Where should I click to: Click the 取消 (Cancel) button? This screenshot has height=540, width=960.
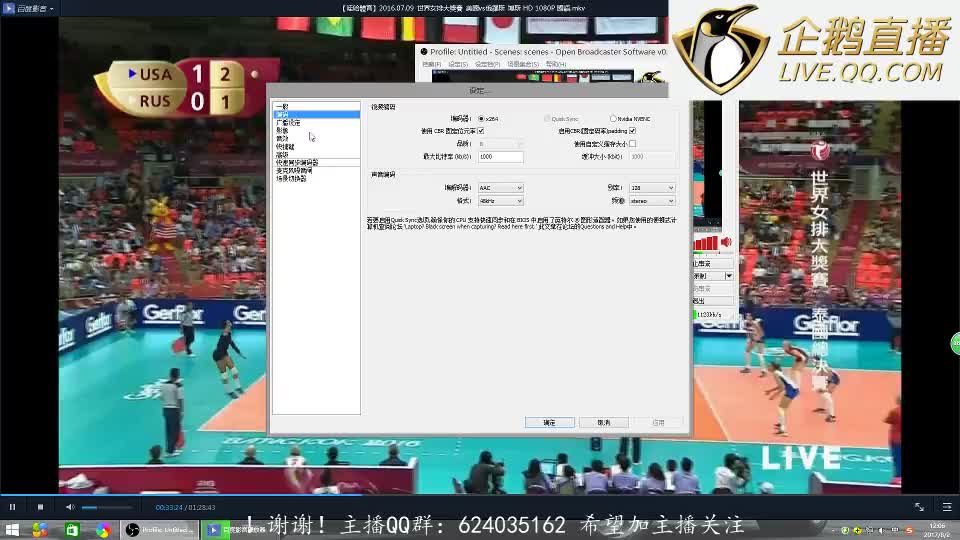604,423
